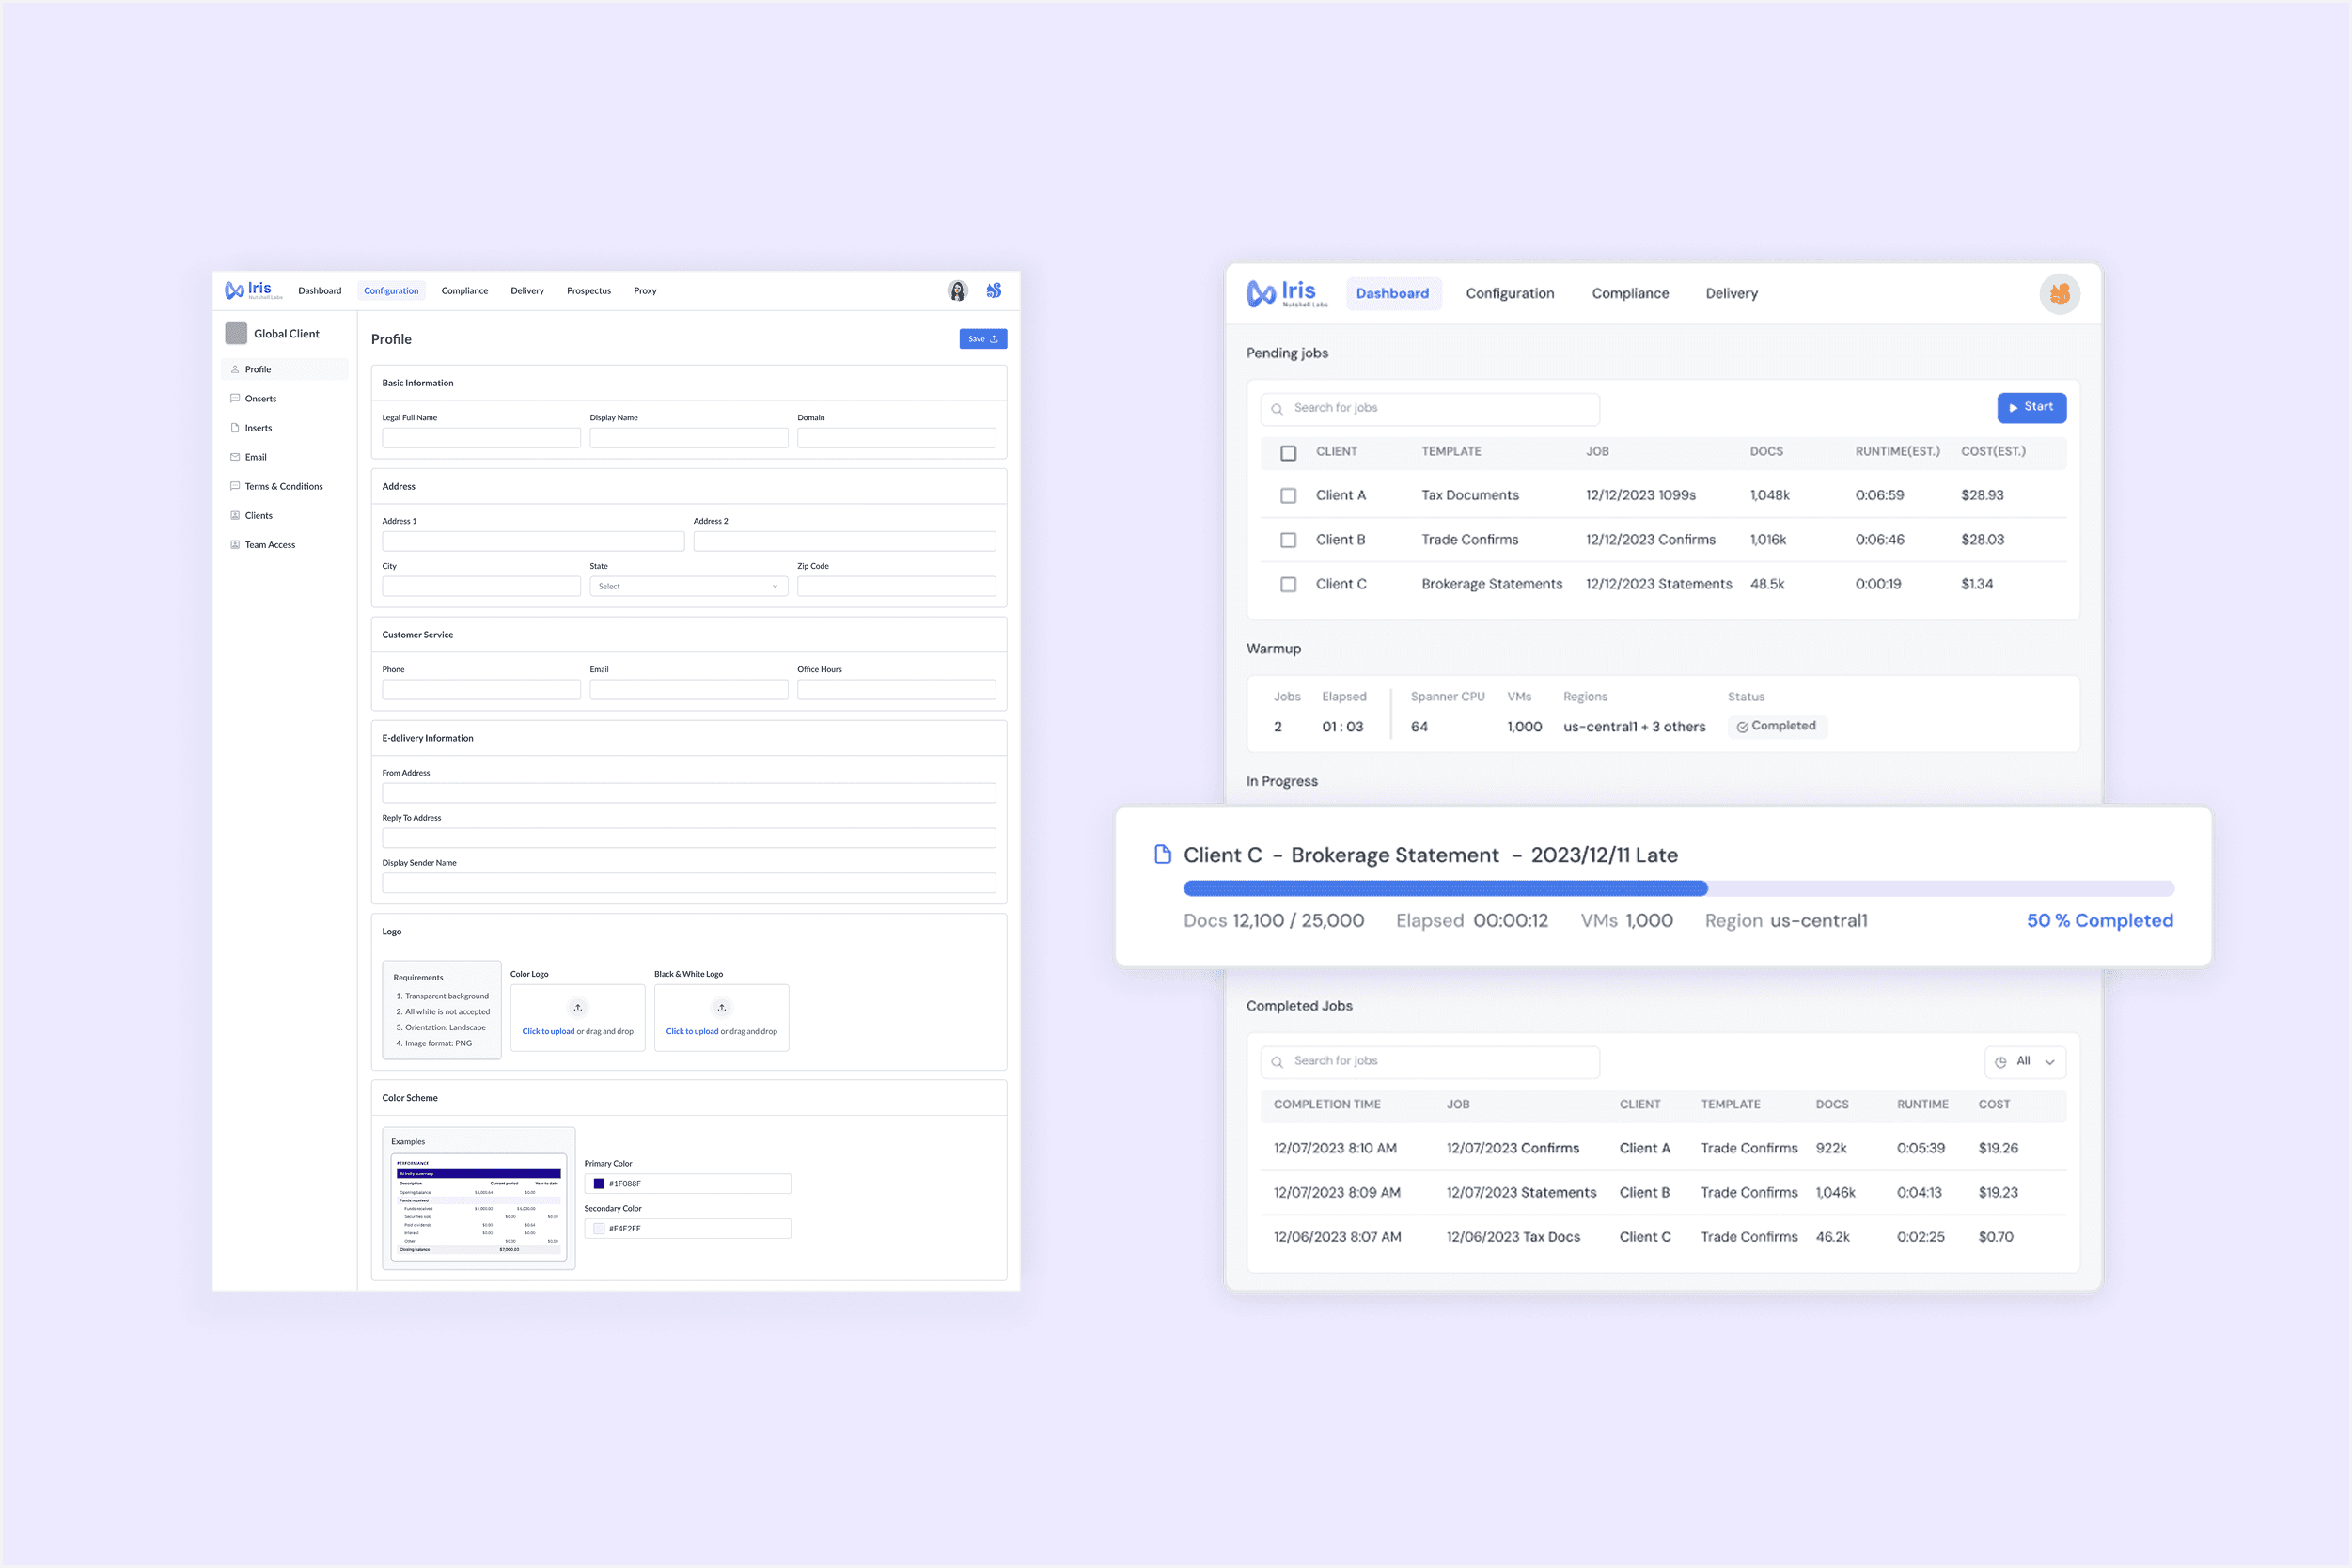The image size is (2352, 1568).
Task: Open Compliance tab in the Profile window
Action: pos(465,291)
